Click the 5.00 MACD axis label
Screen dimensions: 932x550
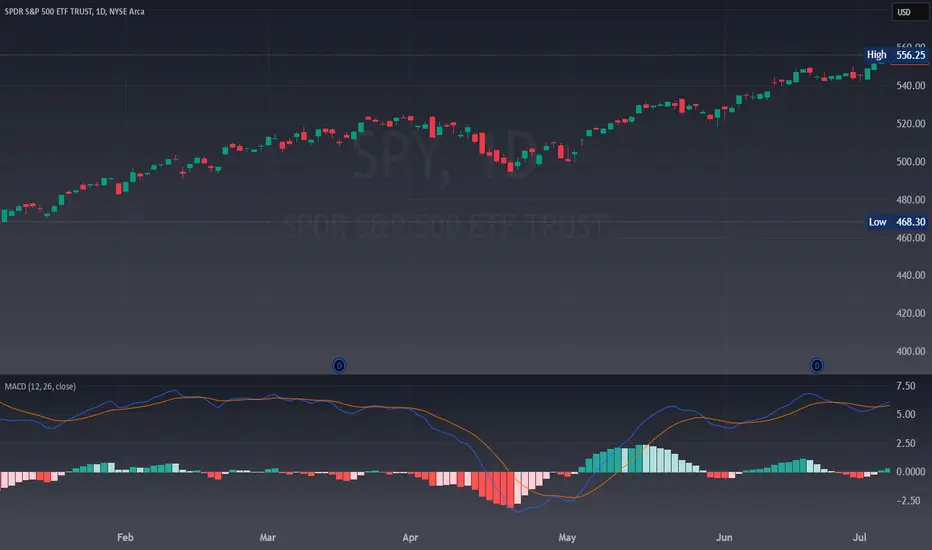(x=906, y=414)
